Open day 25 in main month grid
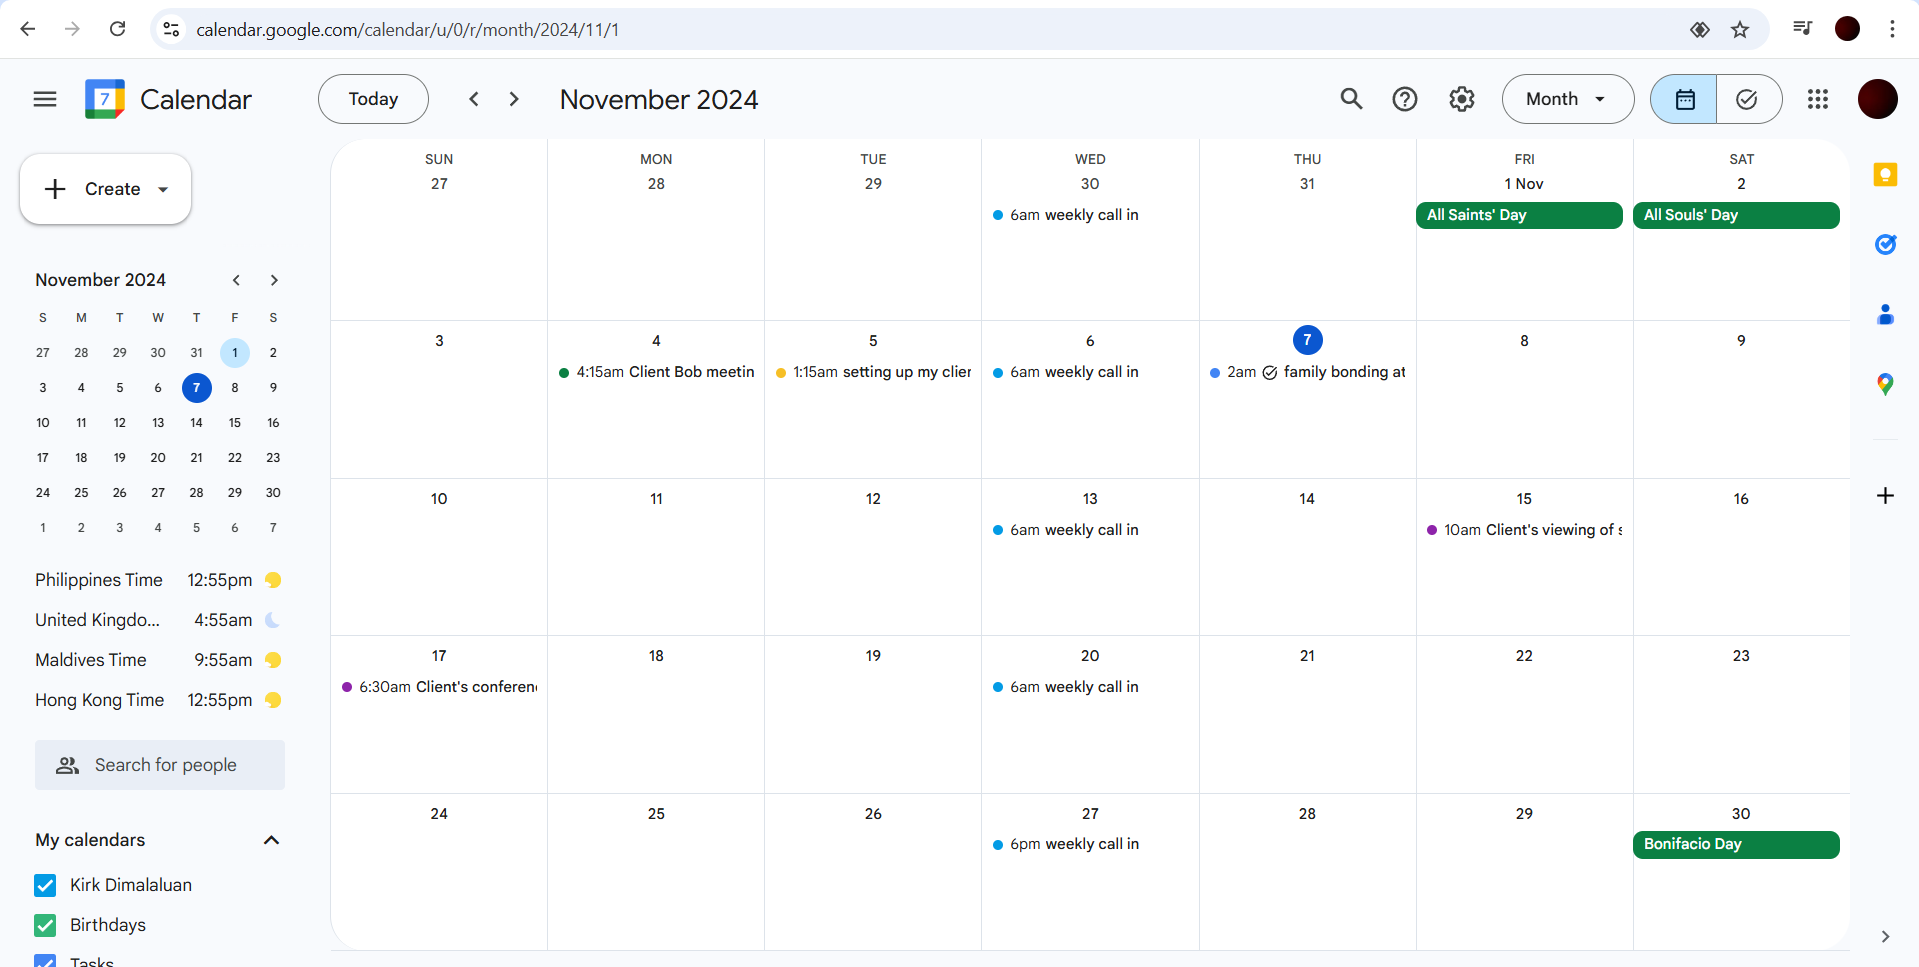1919x967 pixels. tap(656, 814)
